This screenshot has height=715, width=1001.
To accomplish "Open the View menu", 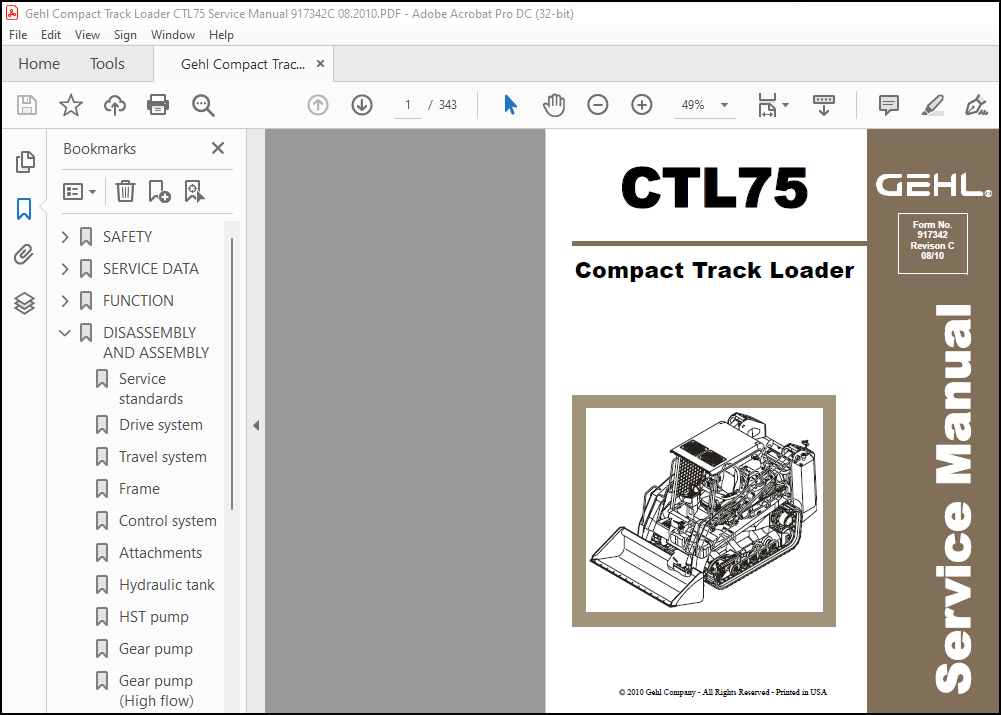I will click(x=87, y=34).
